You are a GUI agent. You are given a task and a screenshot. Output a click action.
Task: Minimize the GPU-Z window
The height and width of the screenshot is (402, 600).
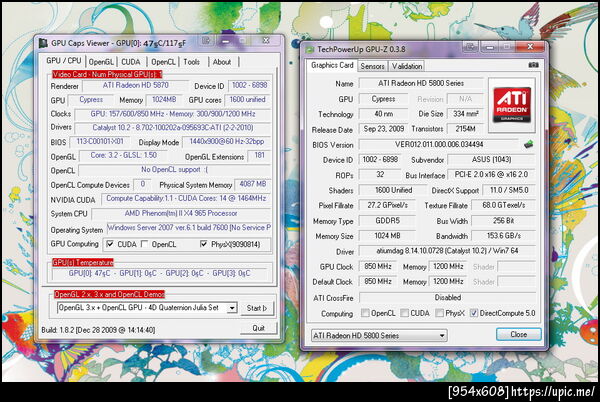[490, 47]
